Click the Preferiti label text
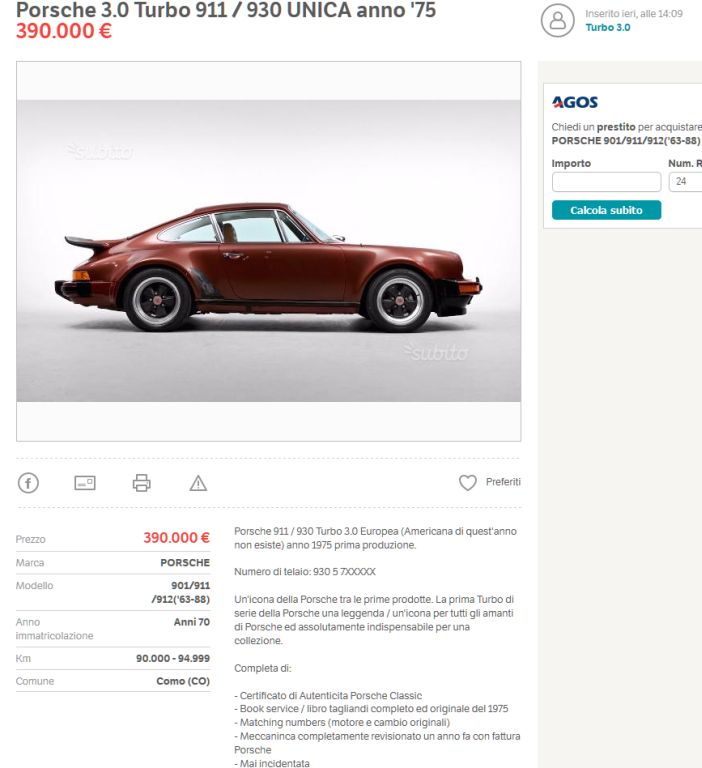The width and height of the screenshot is (702, 768). point(503,482)
